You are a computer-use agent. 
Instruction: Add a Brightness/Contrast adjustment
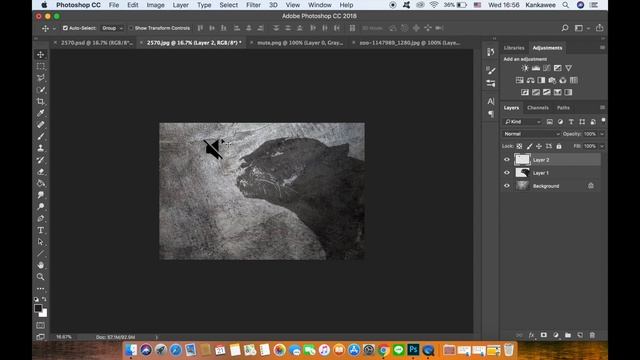point(525,68)
